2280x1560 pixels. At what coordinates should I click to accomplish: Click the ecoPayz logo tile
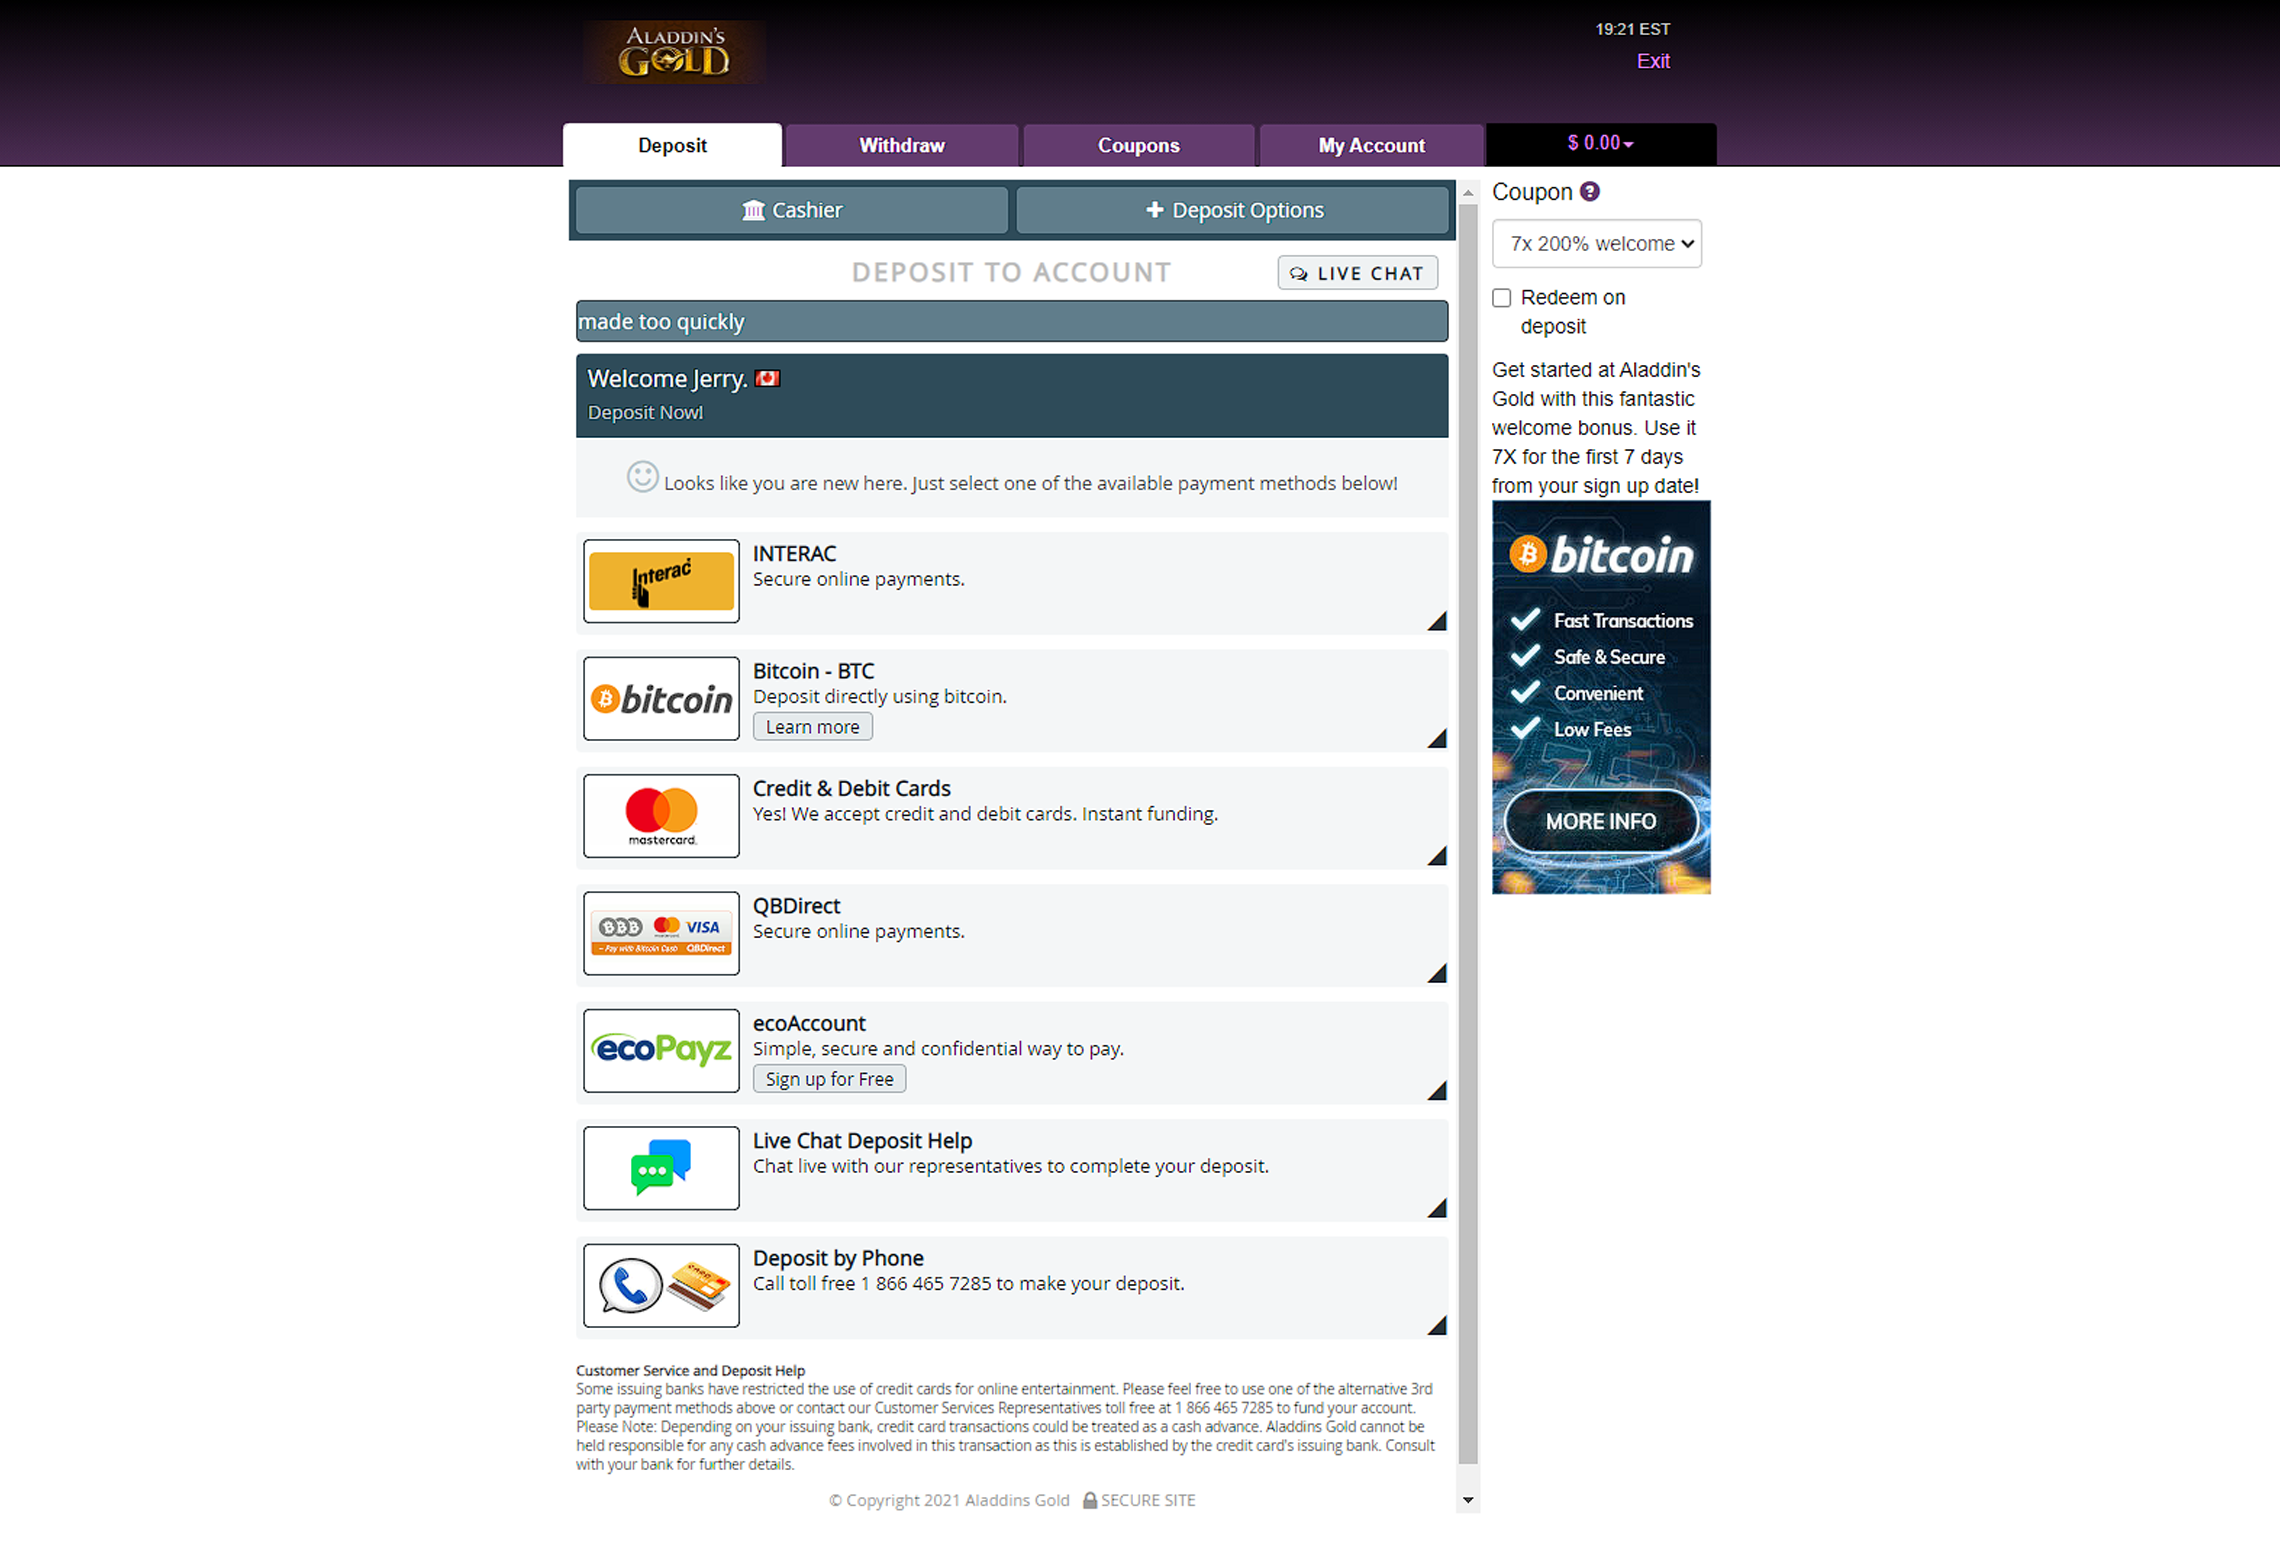tap(661, 1051)
